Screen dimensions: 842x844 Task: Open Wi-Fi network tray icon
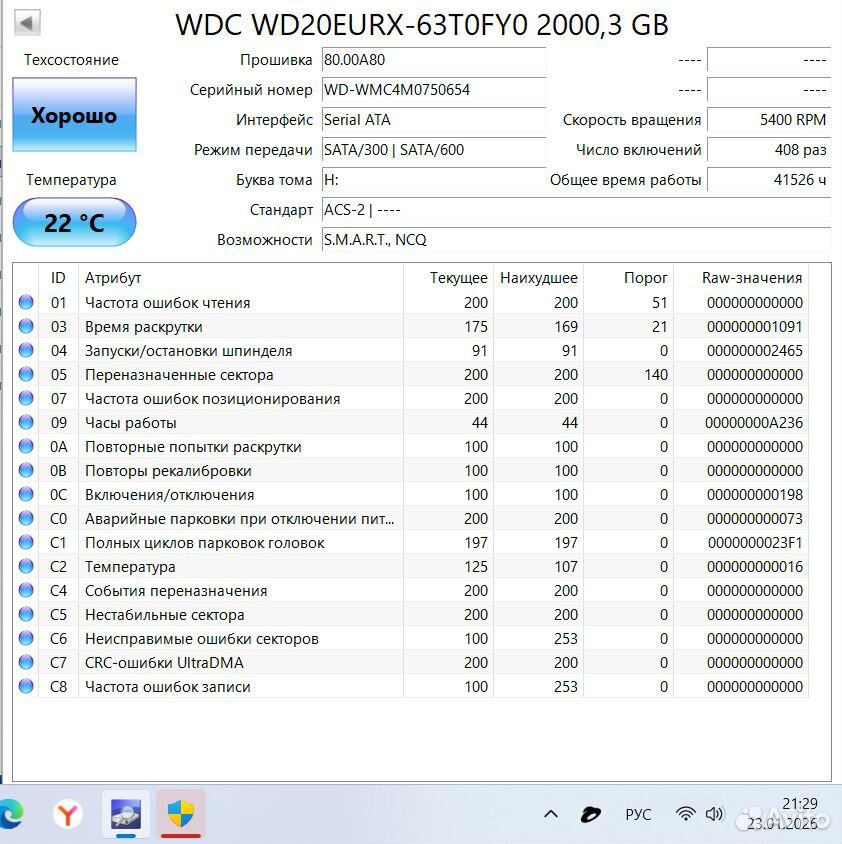pyautogui.click(x=685, y=814)
